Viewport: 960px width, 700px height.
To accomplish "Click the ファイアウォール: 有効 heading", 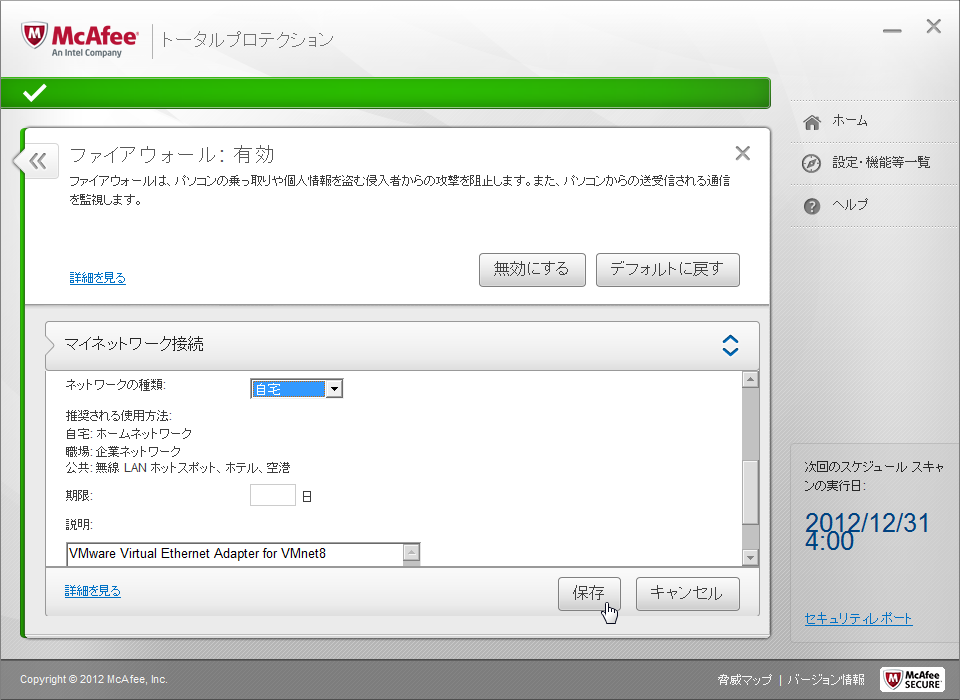I will pos(172,155).
